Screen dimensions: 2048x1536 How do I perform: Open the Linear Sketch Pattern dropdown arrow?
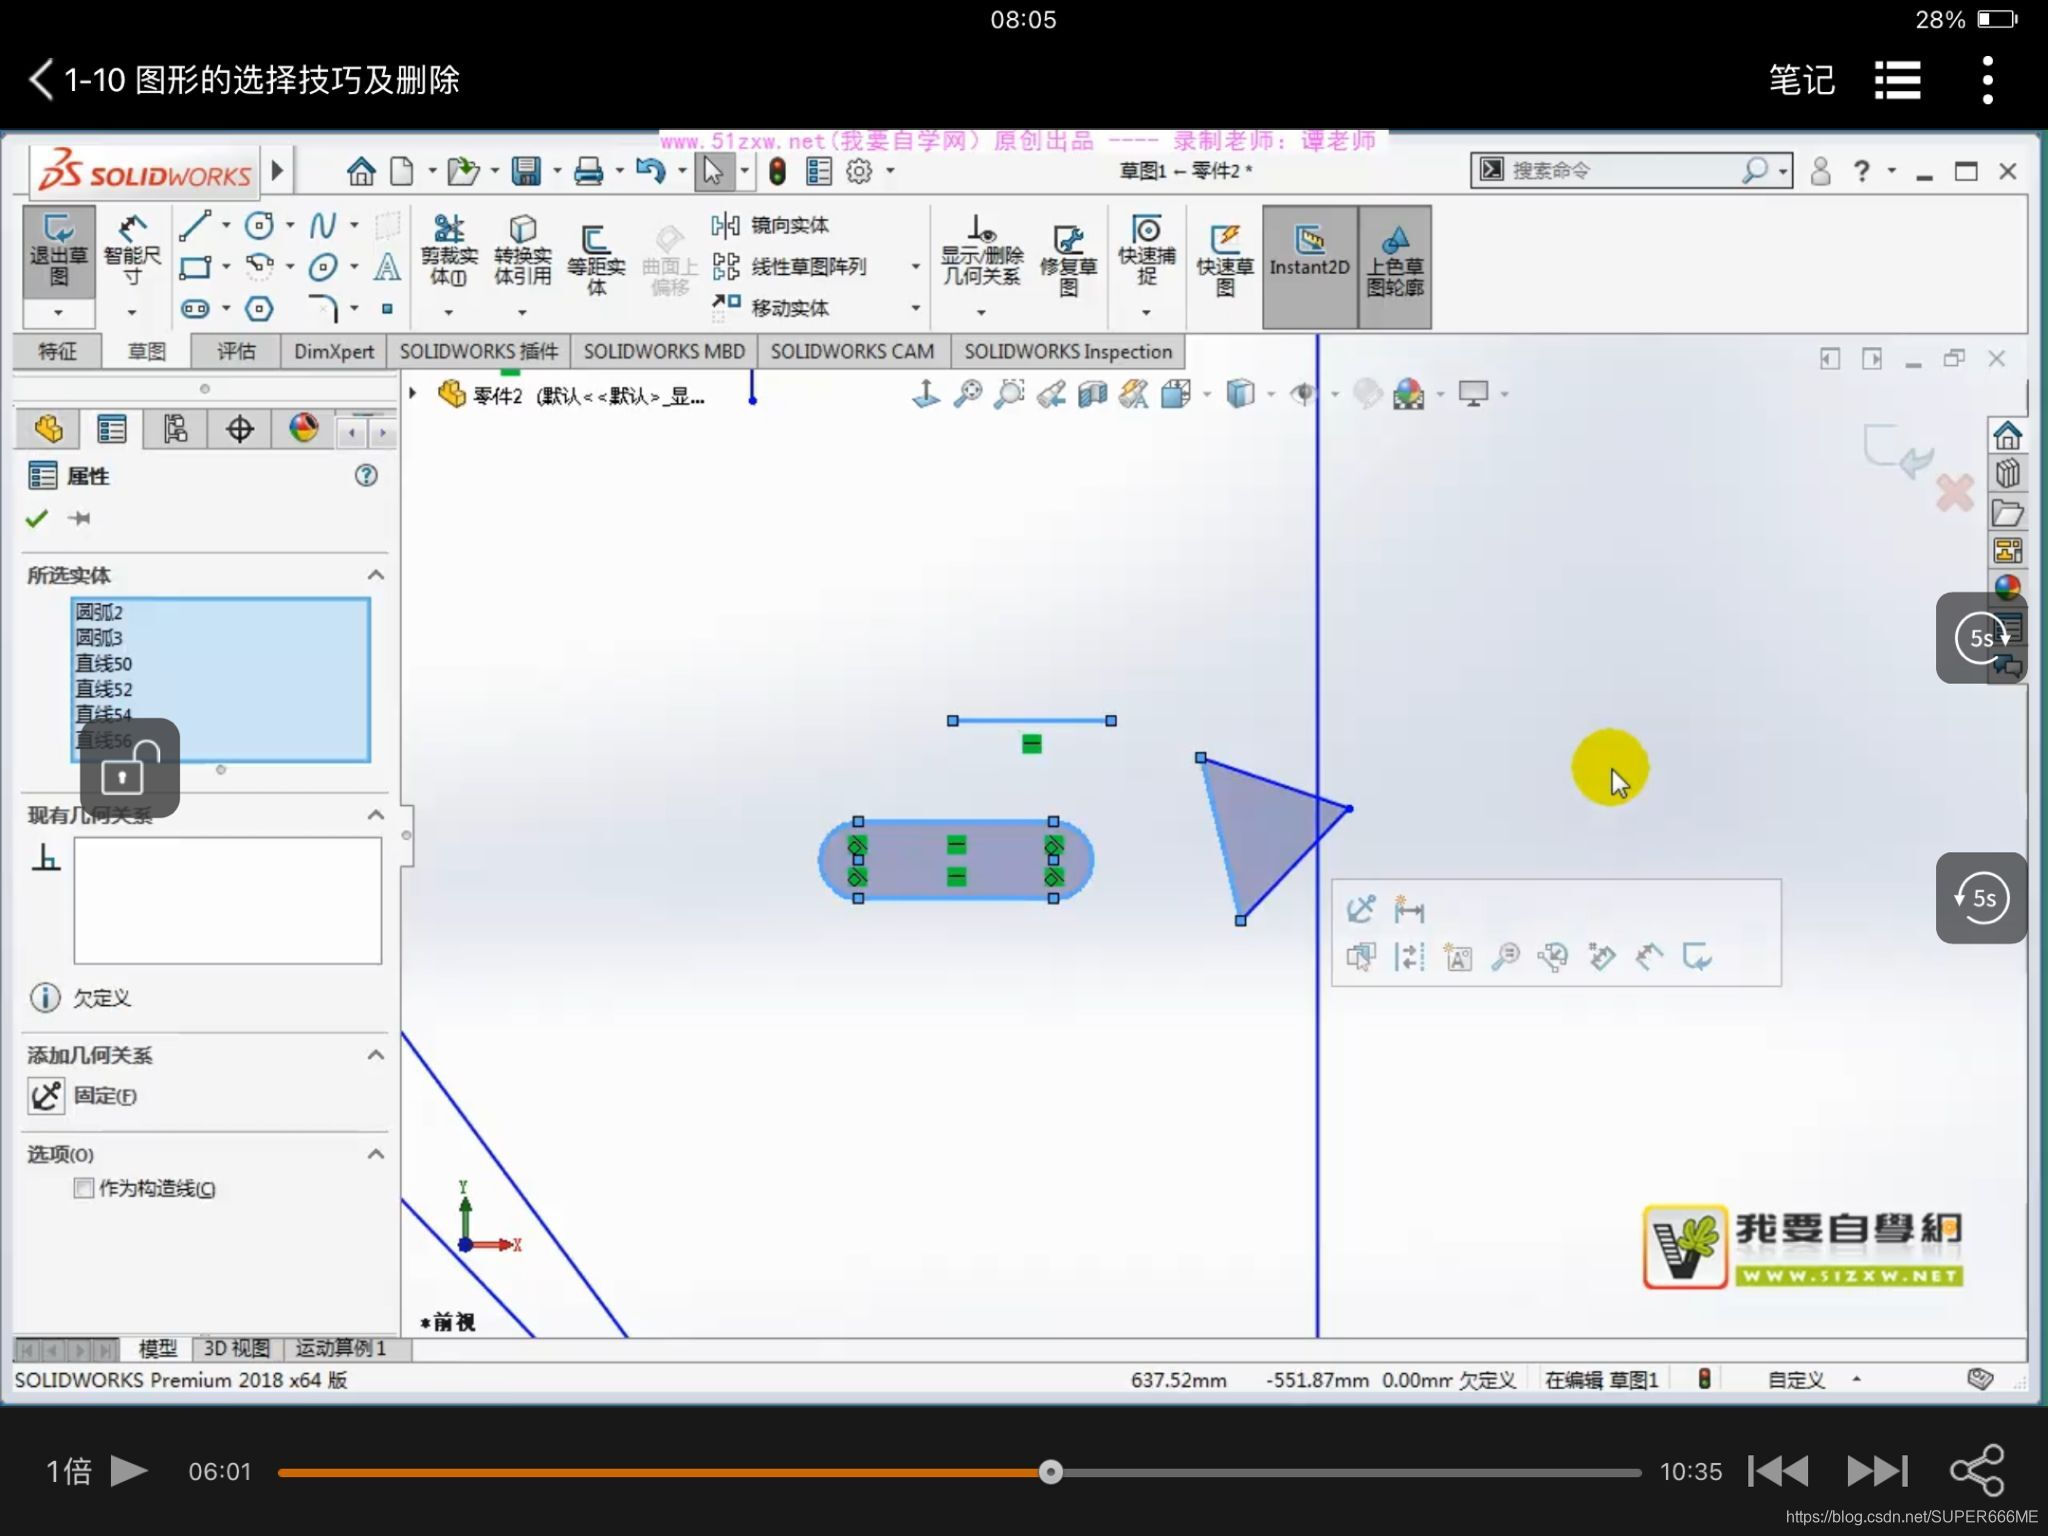[915, 267]
